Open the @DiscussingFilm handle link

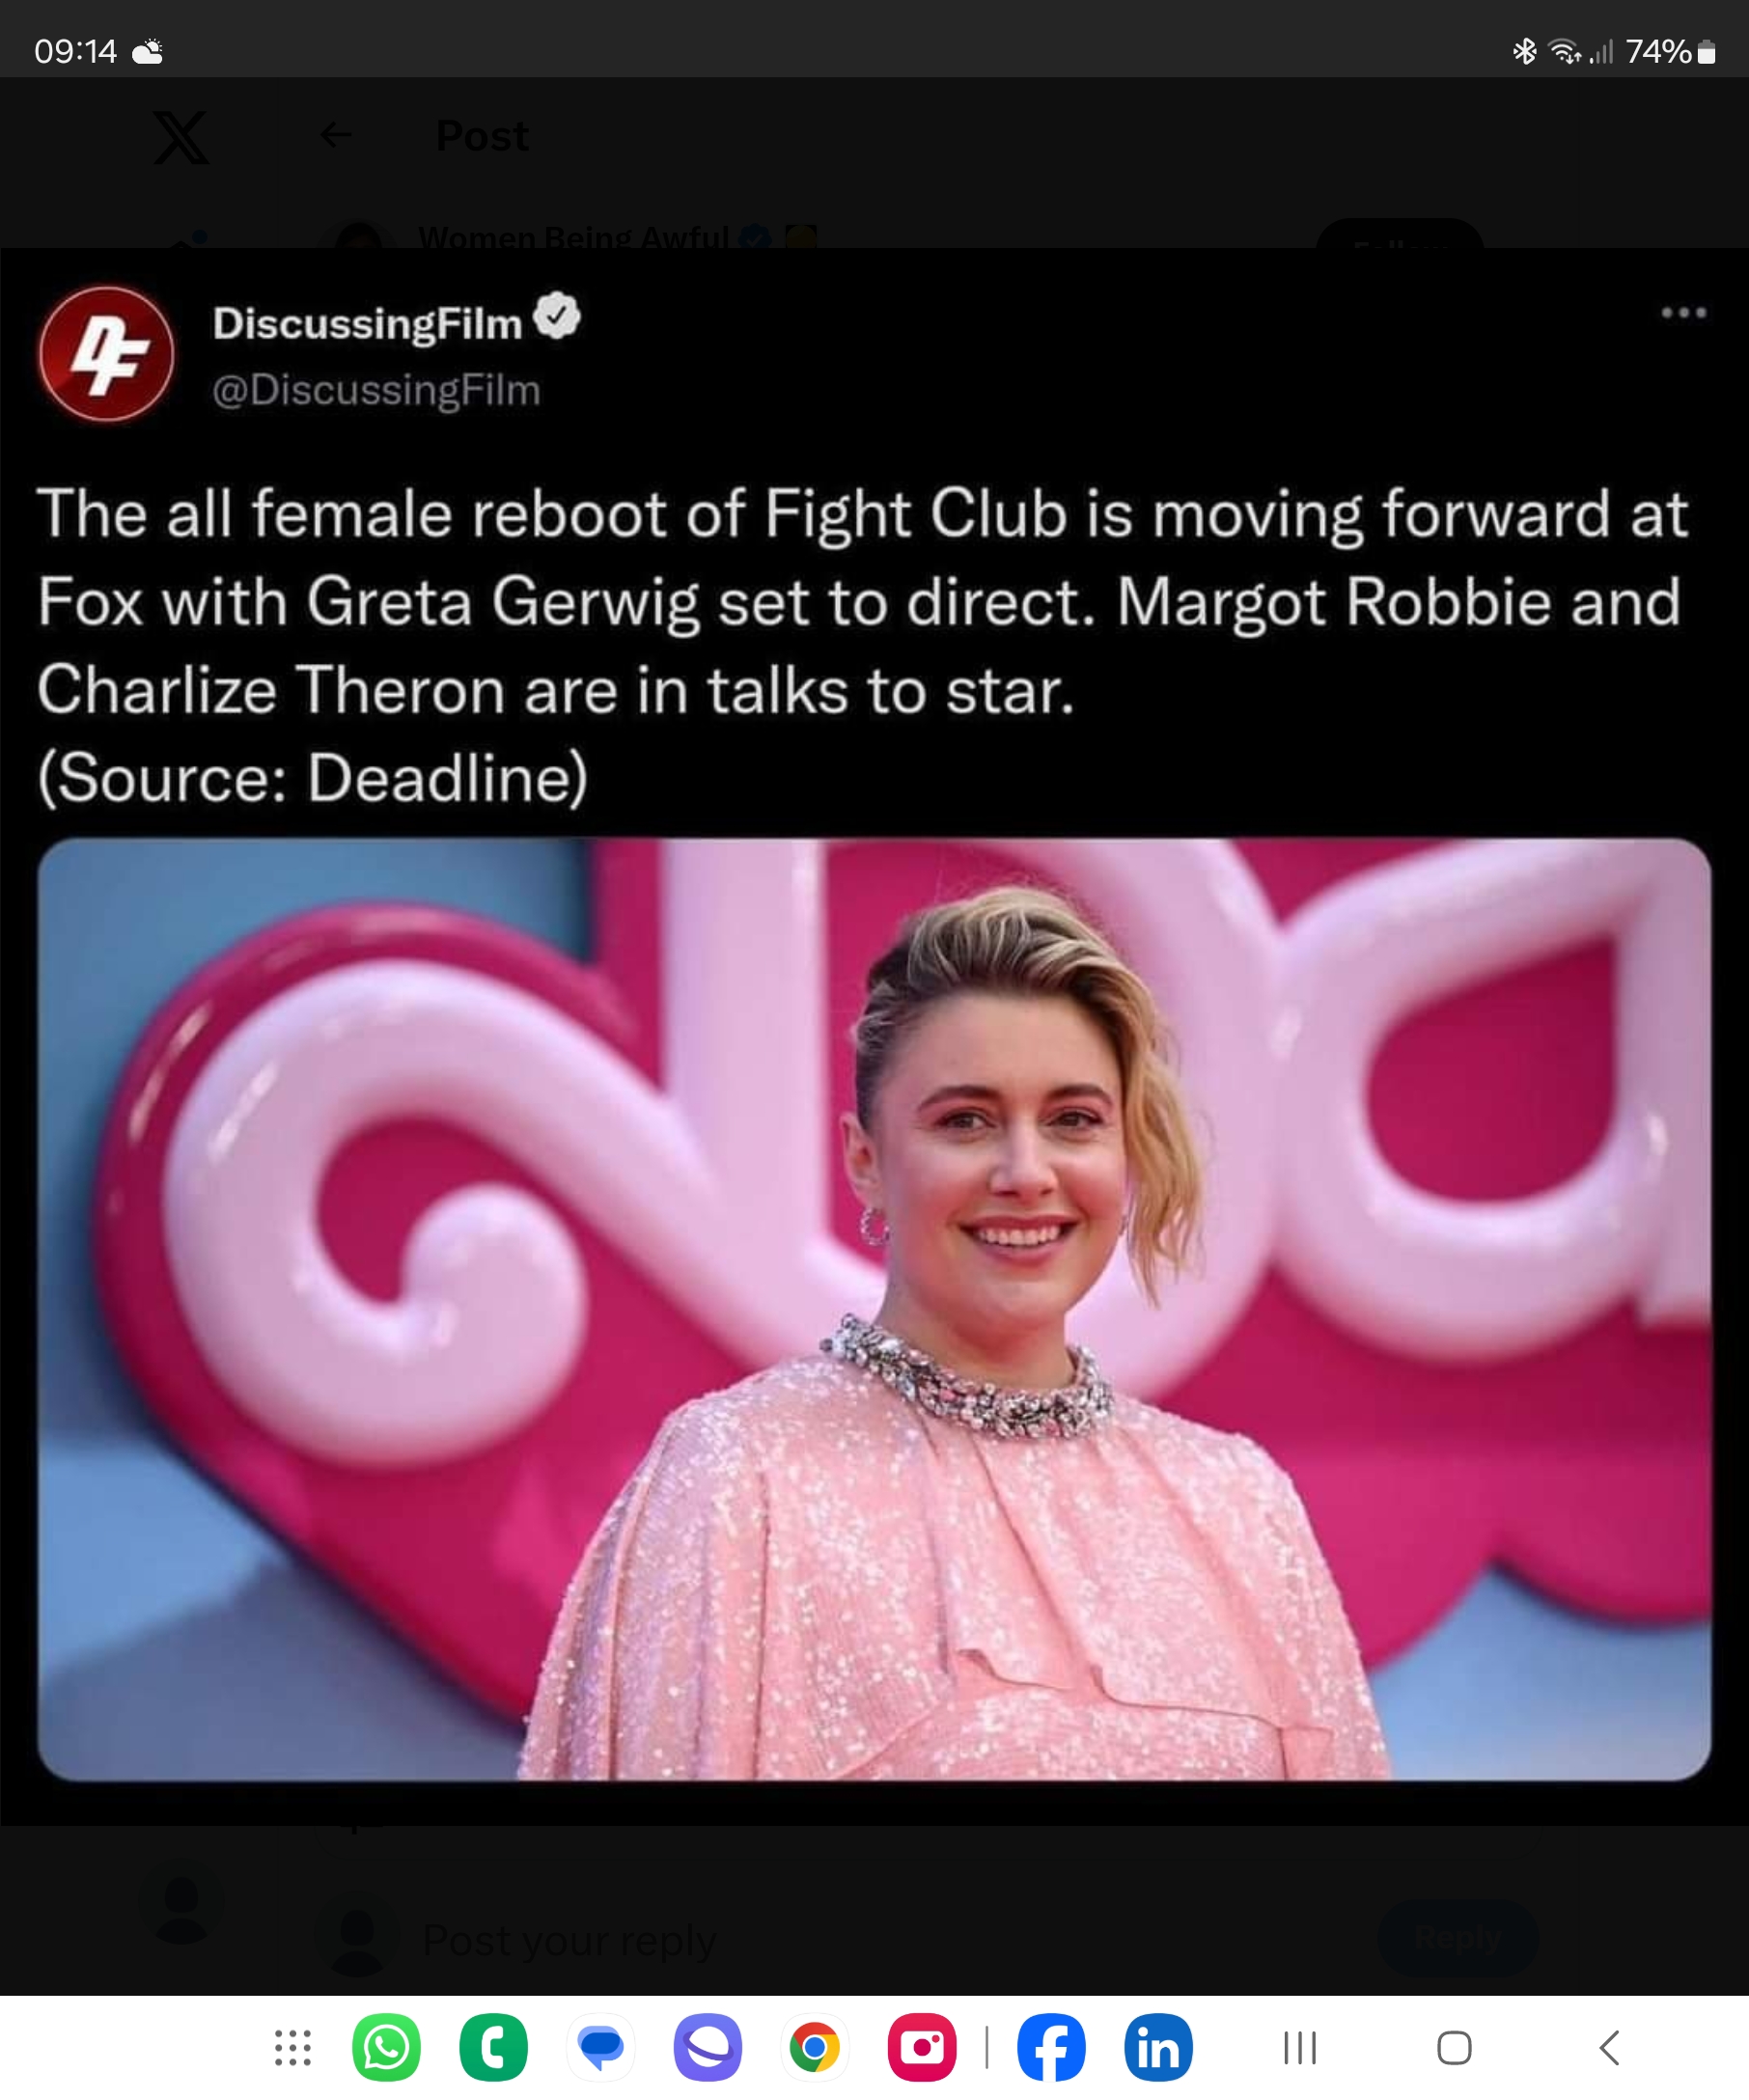click(x=376, y=390)
